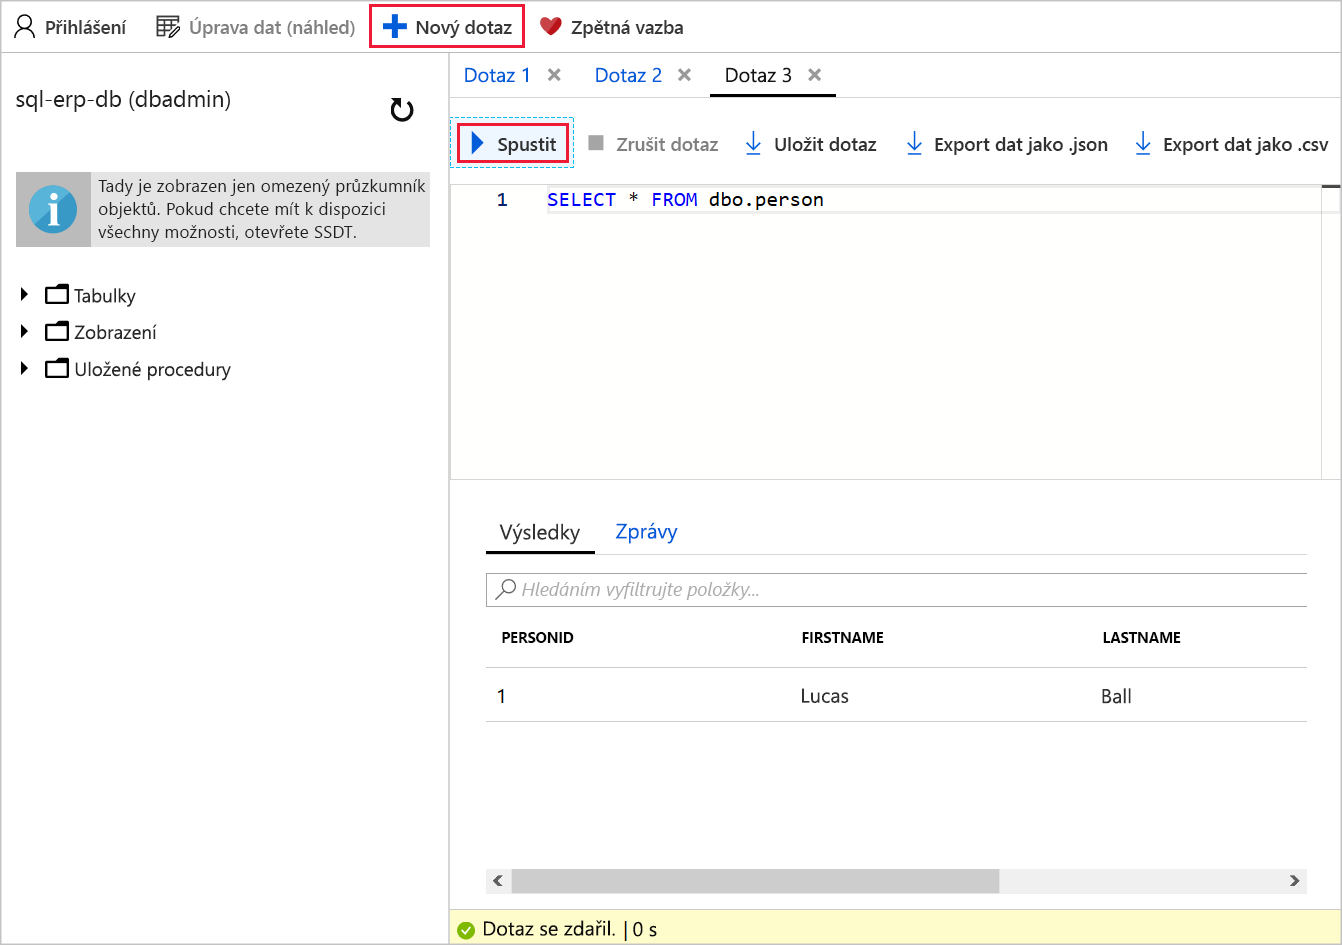Click the heart icon for Zpětná vazba
Viewport: 1342px width, 945px height.
pyautogui.click(x=551, y=27)
